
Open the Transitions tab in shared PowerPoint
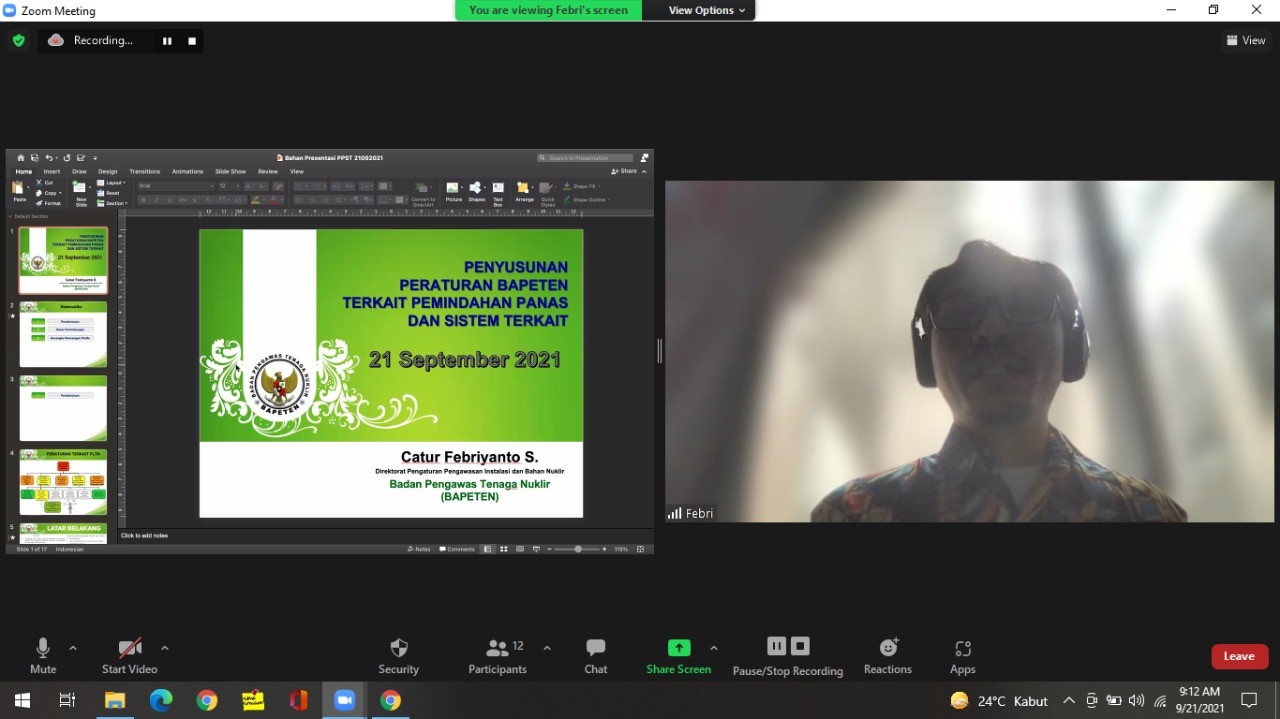(145, 172)
